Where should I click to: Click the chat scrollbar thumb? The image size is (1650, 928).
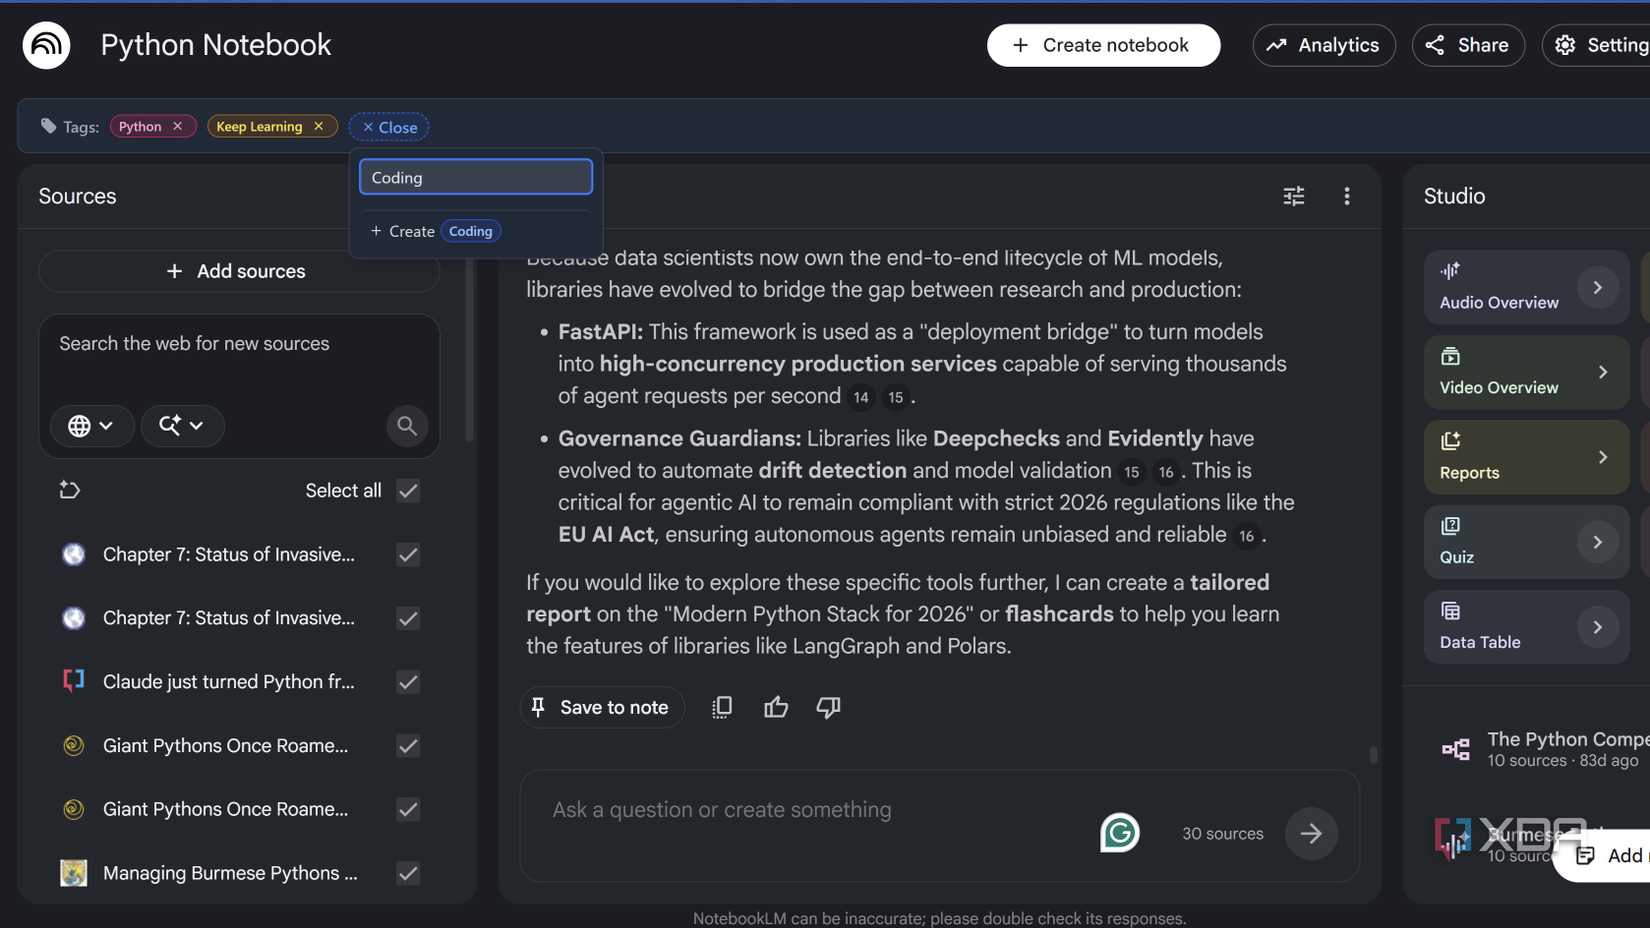coord(1373,754)
